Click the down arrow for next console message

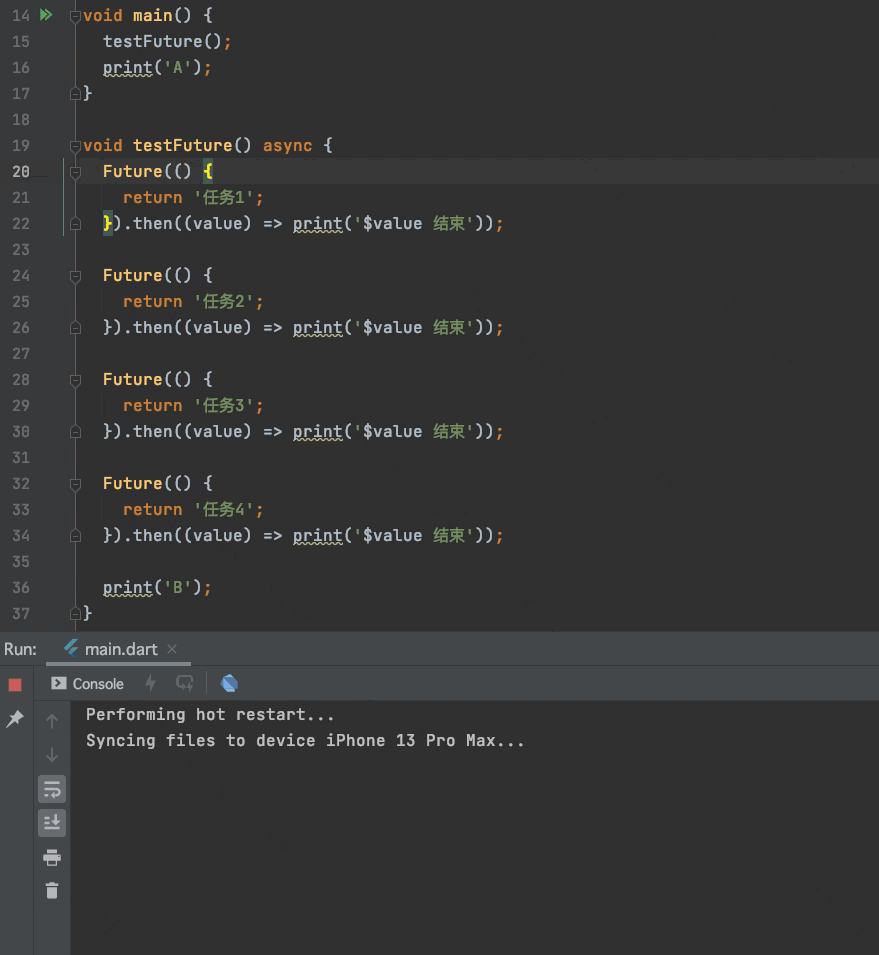click(x=51, y=754)
